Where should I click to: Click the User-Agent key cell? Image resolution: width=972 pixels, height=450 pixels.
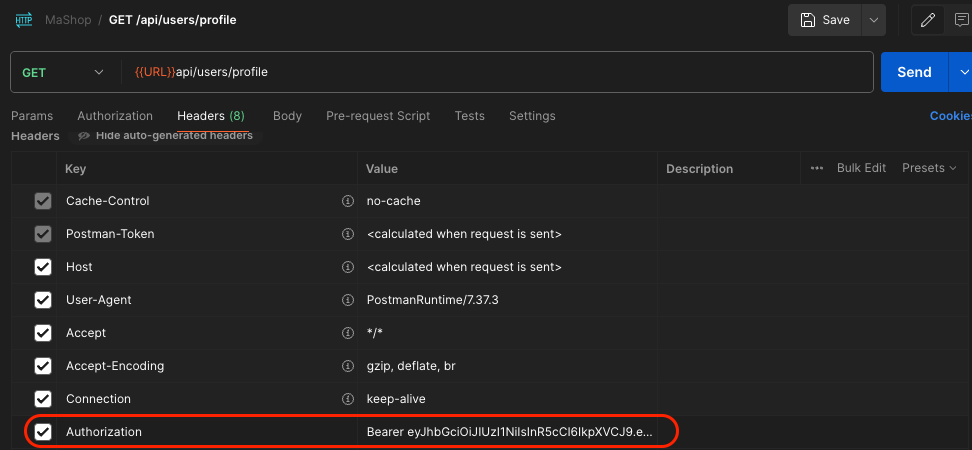(x=207, y=300)
